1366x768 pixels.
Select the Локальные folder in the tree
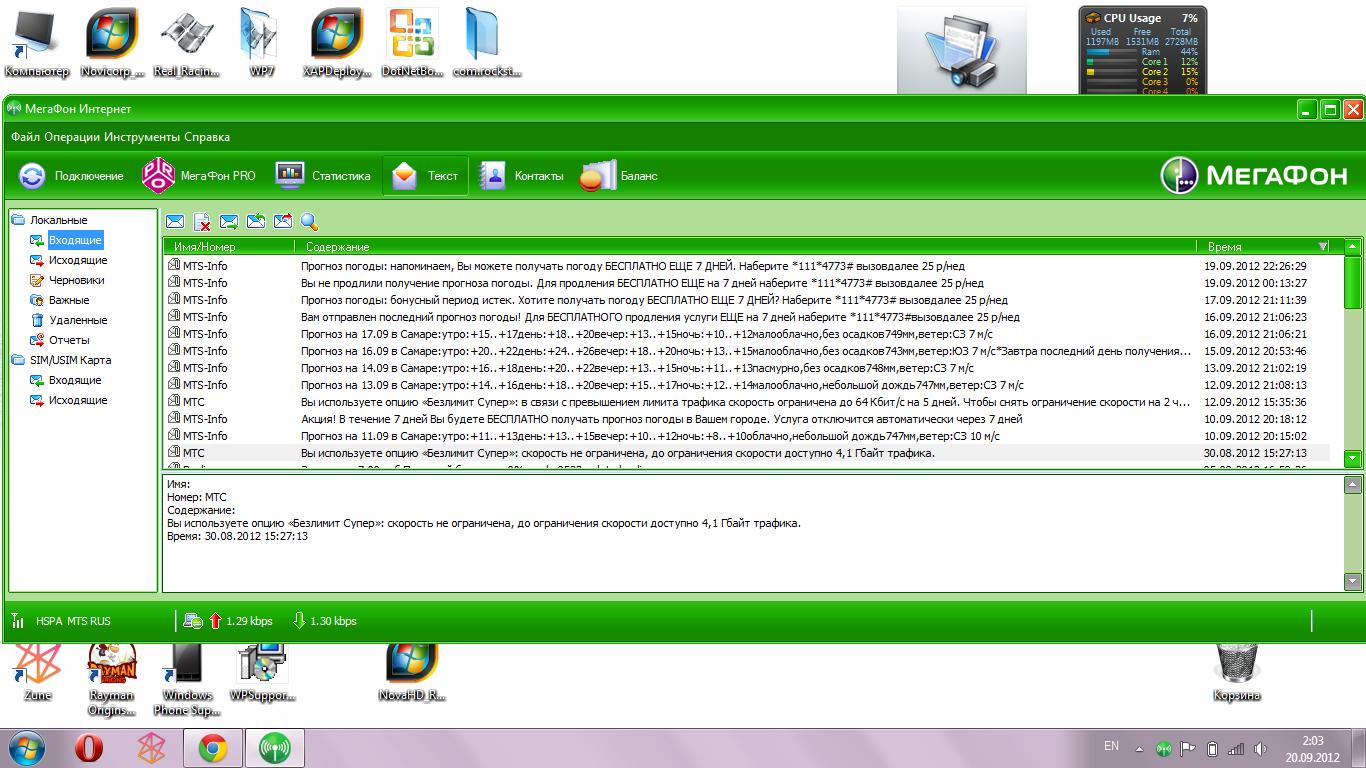[58, 220]
